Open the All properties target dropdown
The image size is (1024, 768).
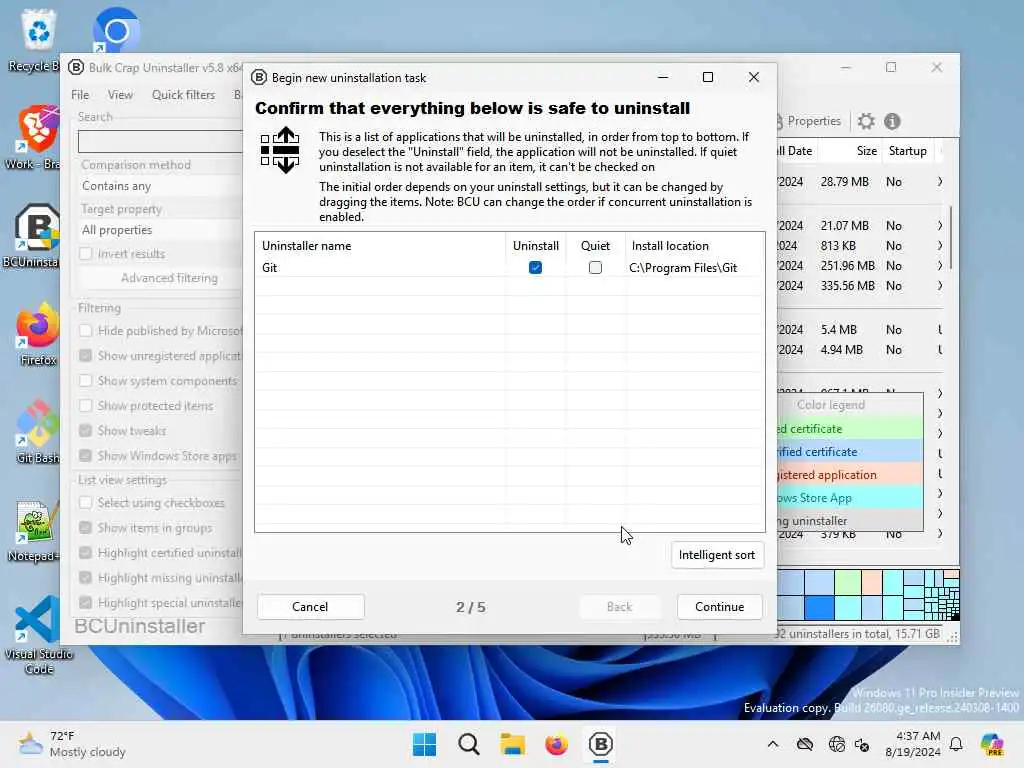[x=160, y=230]
